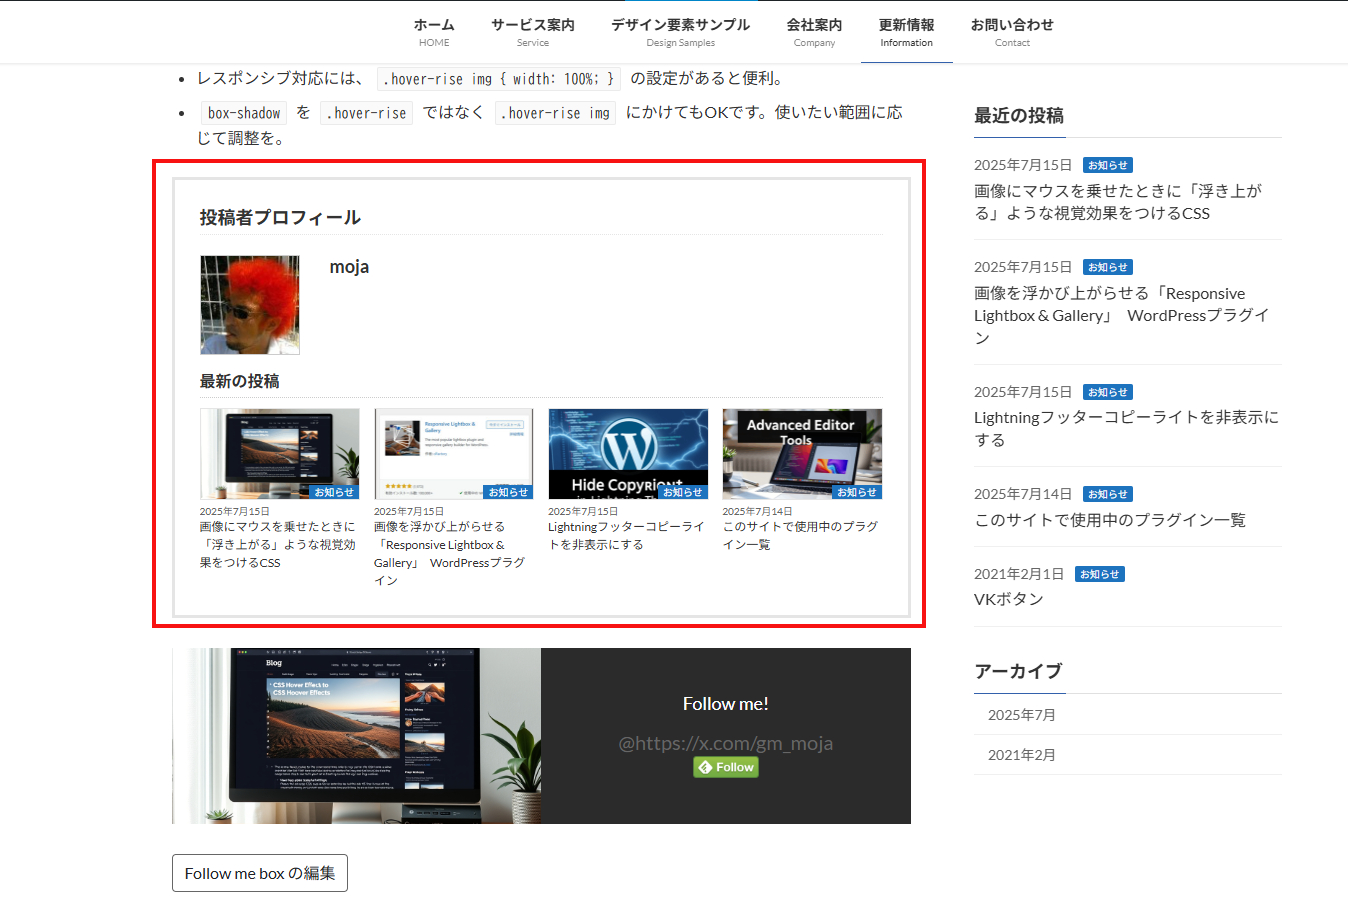Open the 2025年7月 archive link
The height and width of the screenshot is (910, 1348).
pos(1022,715)
